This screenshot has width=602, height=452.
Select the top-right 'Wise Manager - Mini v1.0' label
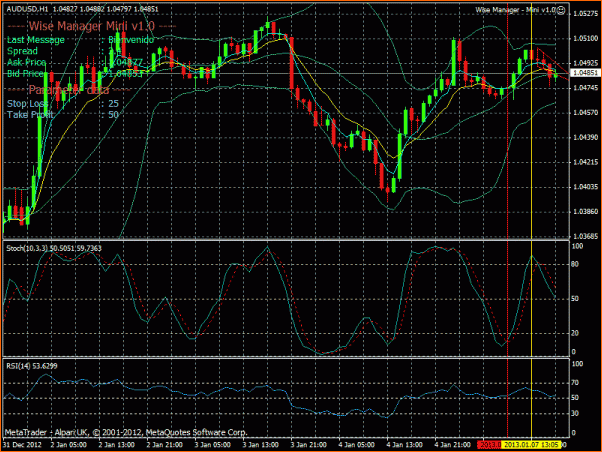coord(516,10)
